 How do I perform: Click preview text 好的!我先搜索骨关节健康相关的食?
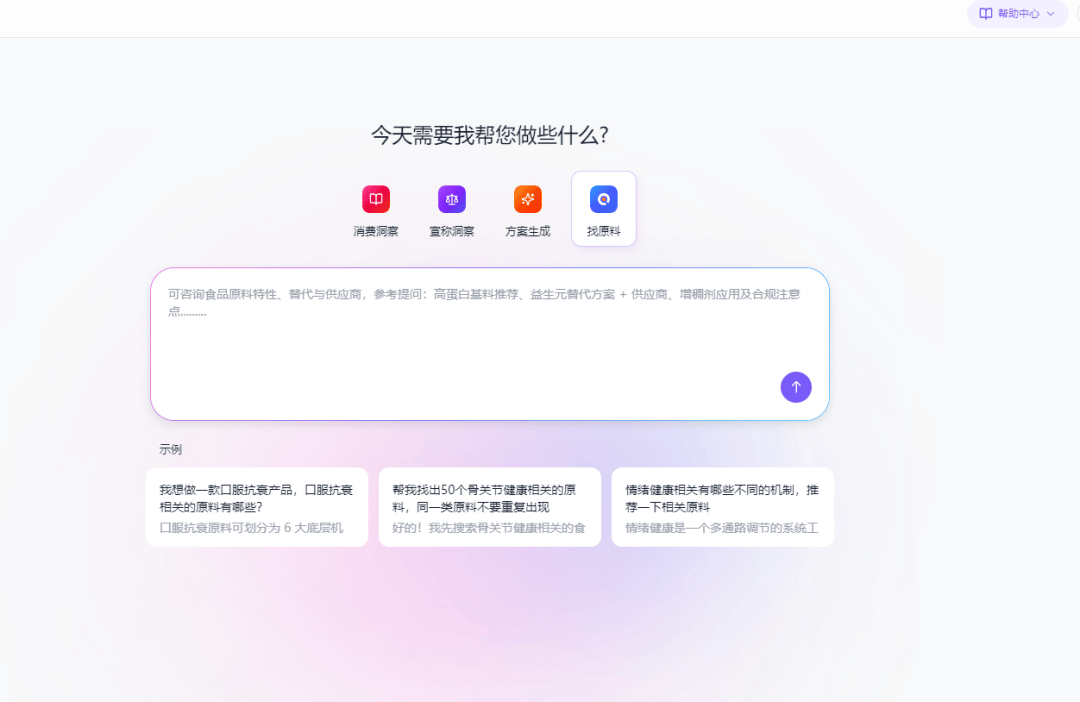tap(489, 528)
